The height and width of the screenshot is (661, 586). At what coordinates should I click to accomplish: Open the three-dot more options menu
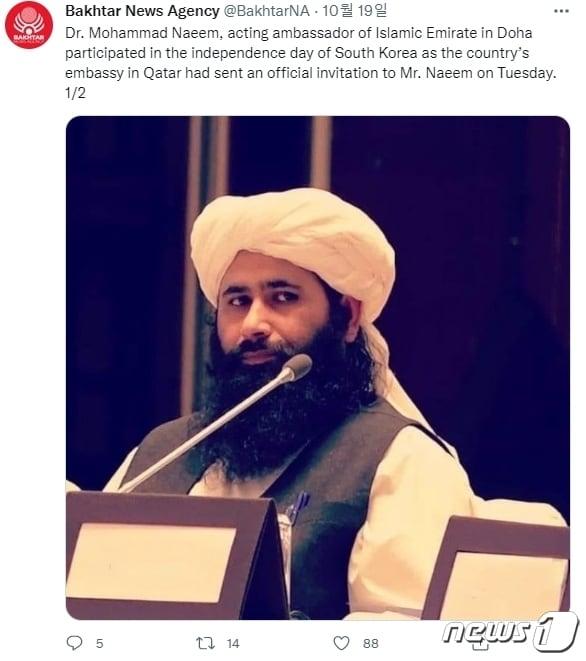[x=561, y=11]
